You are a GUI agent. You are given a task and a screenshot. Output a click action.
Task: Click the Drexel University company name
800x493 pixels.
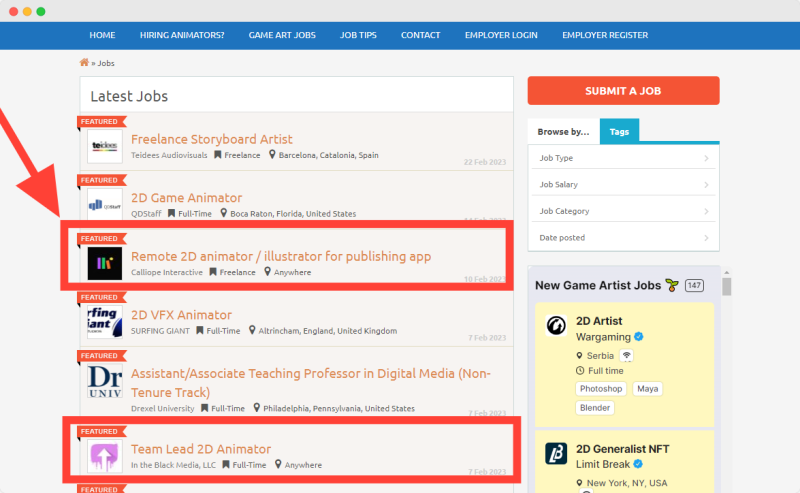coord(162,408)
